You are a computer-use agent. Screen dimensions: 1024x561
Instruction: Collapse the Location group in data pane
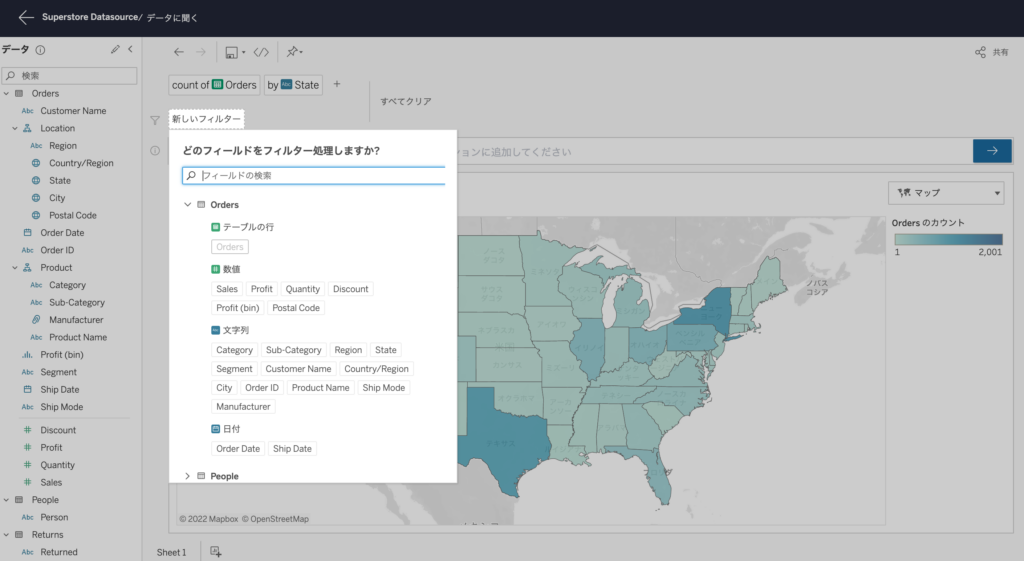tap(15, 128)
